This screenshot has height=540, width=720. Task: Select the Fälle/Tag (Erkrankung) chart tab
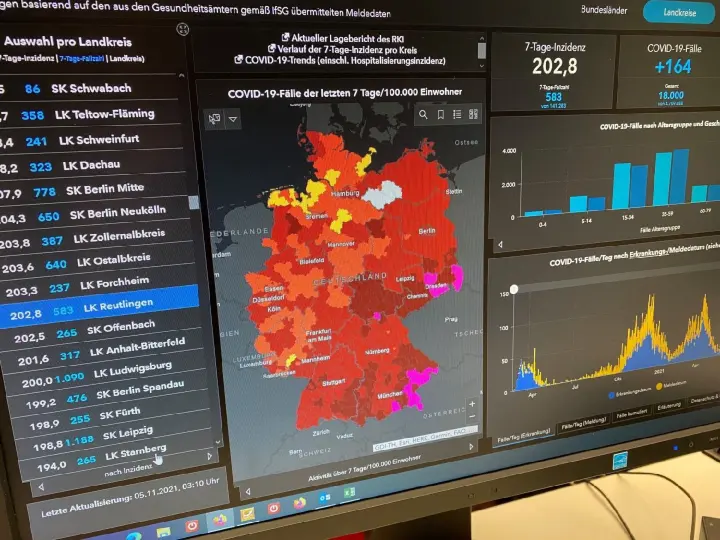522,439
